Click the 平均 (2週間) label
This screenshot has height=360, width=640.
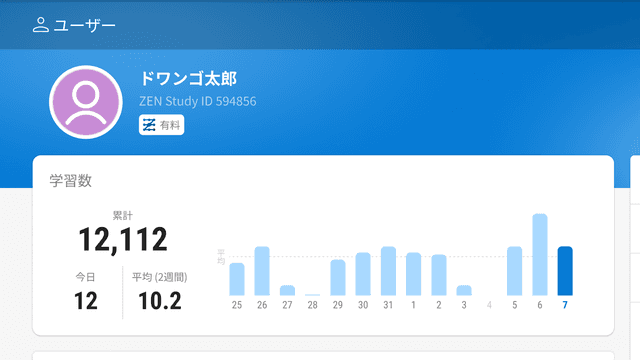pyautogui.click(x=160, y=277)
